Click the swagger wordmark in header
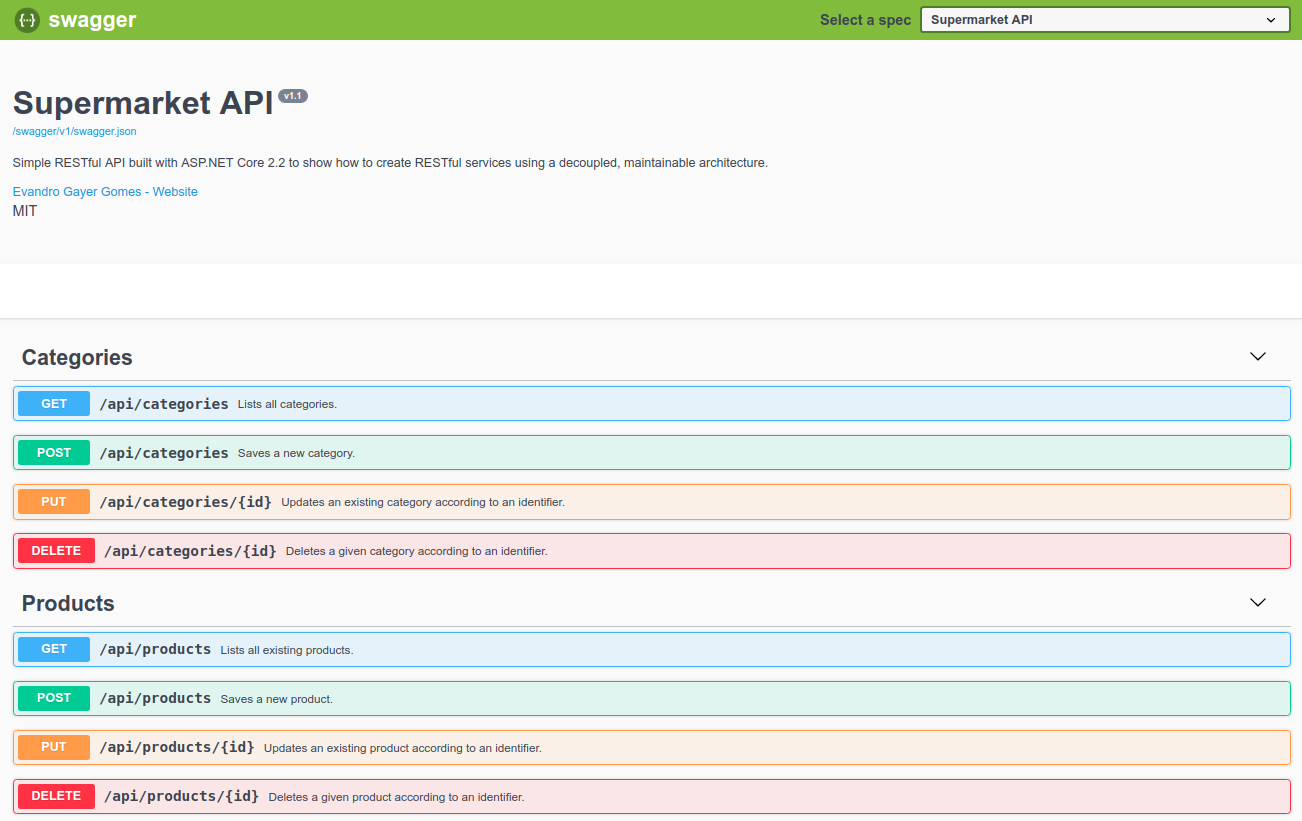The image size is (1302, 821). (92, 20)
